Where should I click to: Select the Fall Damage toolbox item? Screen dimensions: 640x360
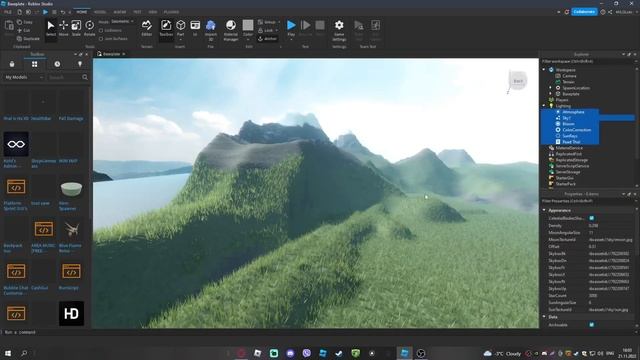pos(71,105)
